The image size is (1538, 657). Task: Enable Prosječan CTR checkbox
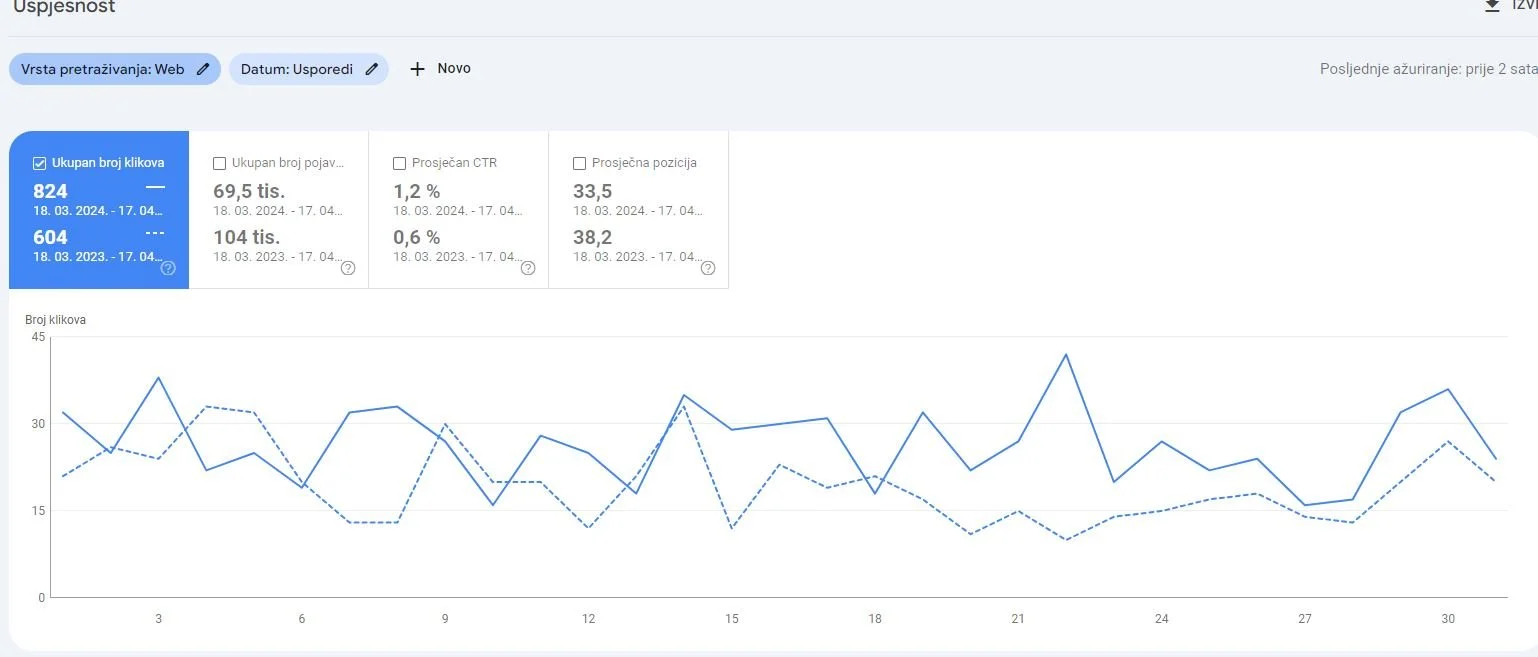coord(400,163)
